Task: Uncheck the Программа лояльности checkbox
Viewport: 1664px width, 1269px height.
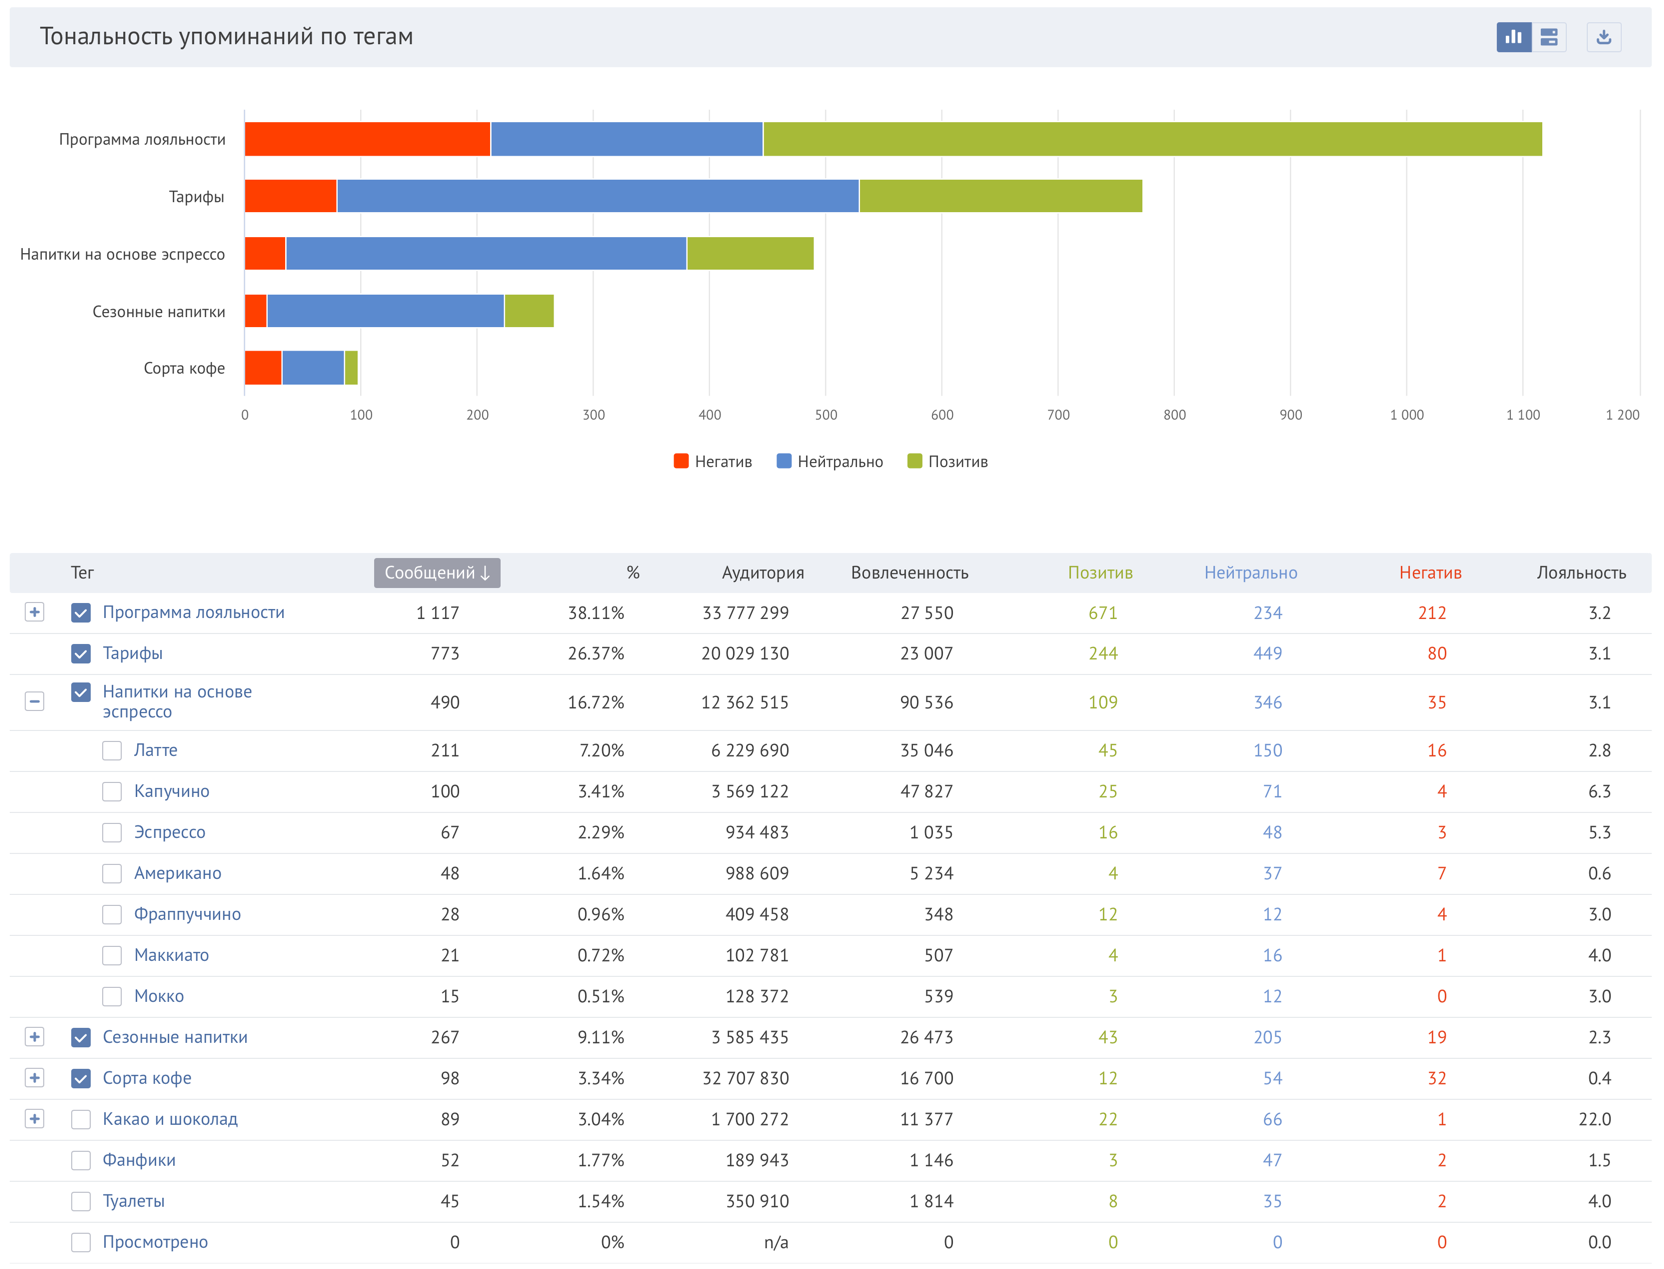Action: point(81,613)
